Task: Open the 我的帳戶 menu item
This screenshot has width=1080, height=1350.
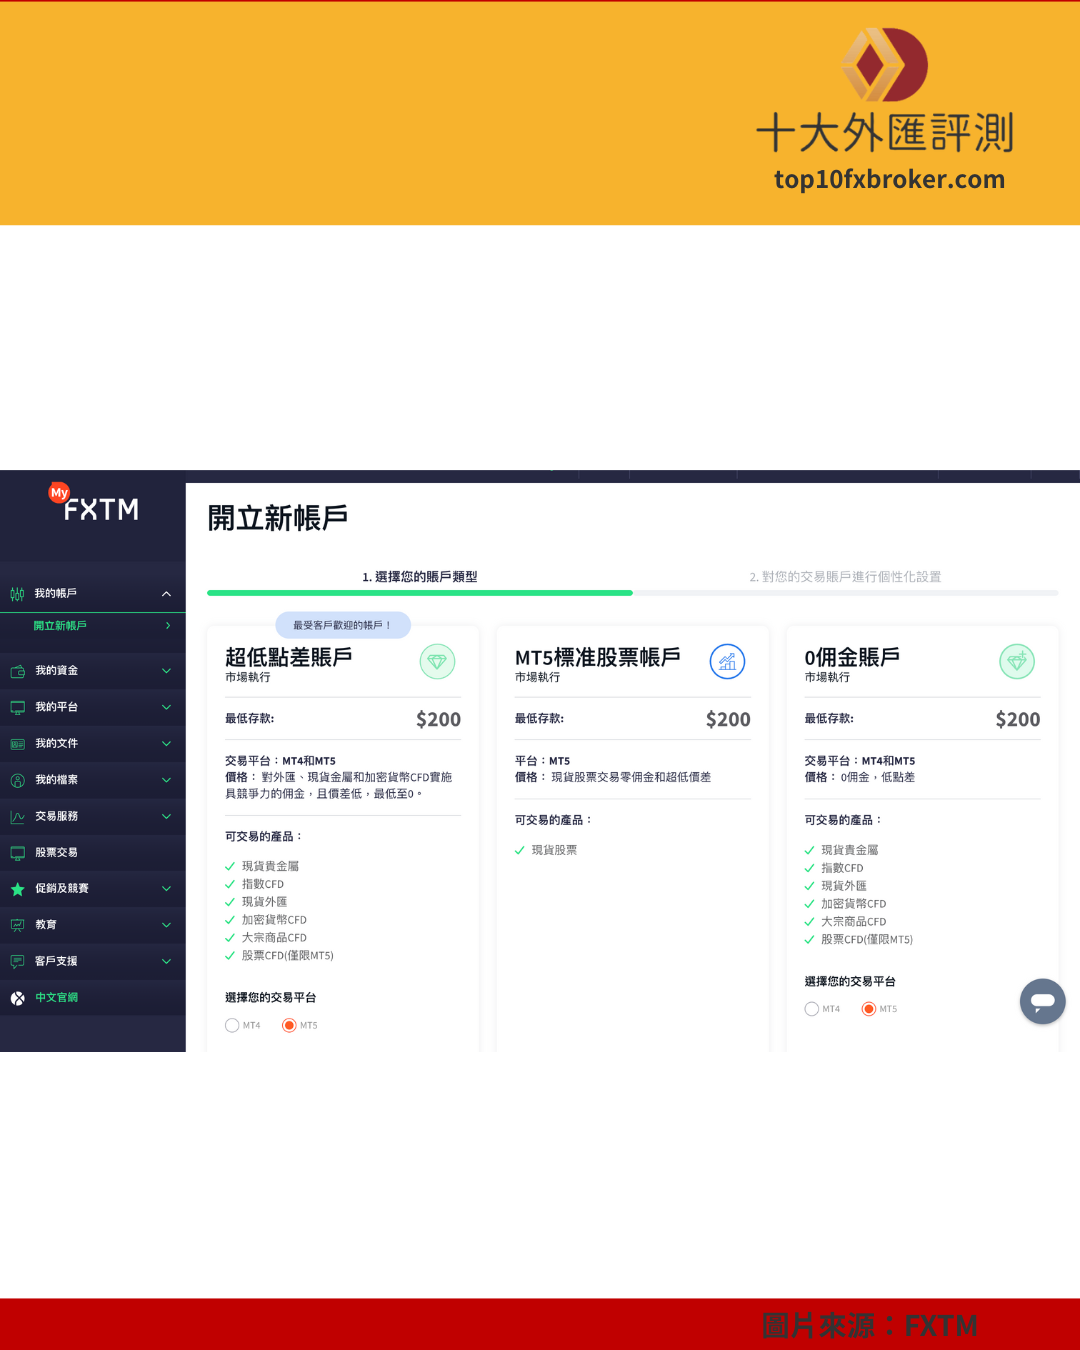Action: 93,594
